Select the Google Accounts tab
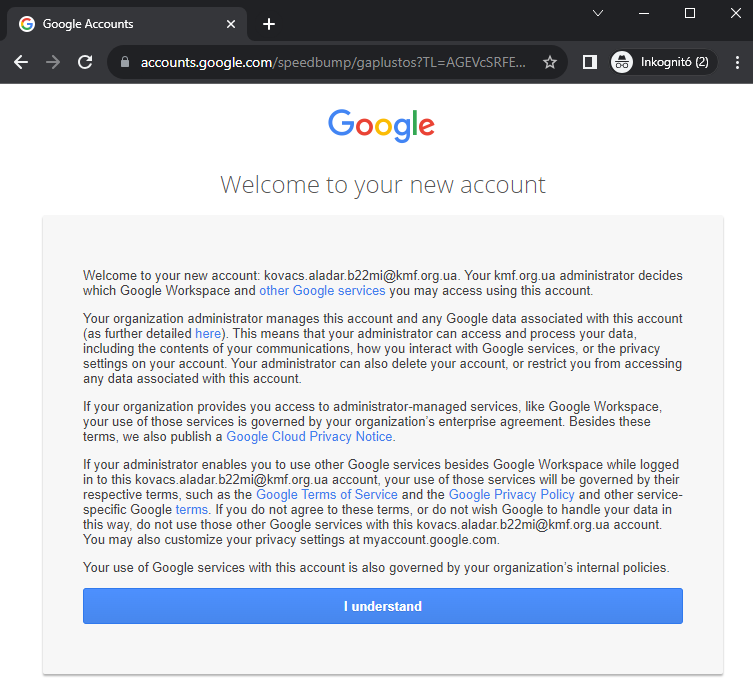 [110, 24]
